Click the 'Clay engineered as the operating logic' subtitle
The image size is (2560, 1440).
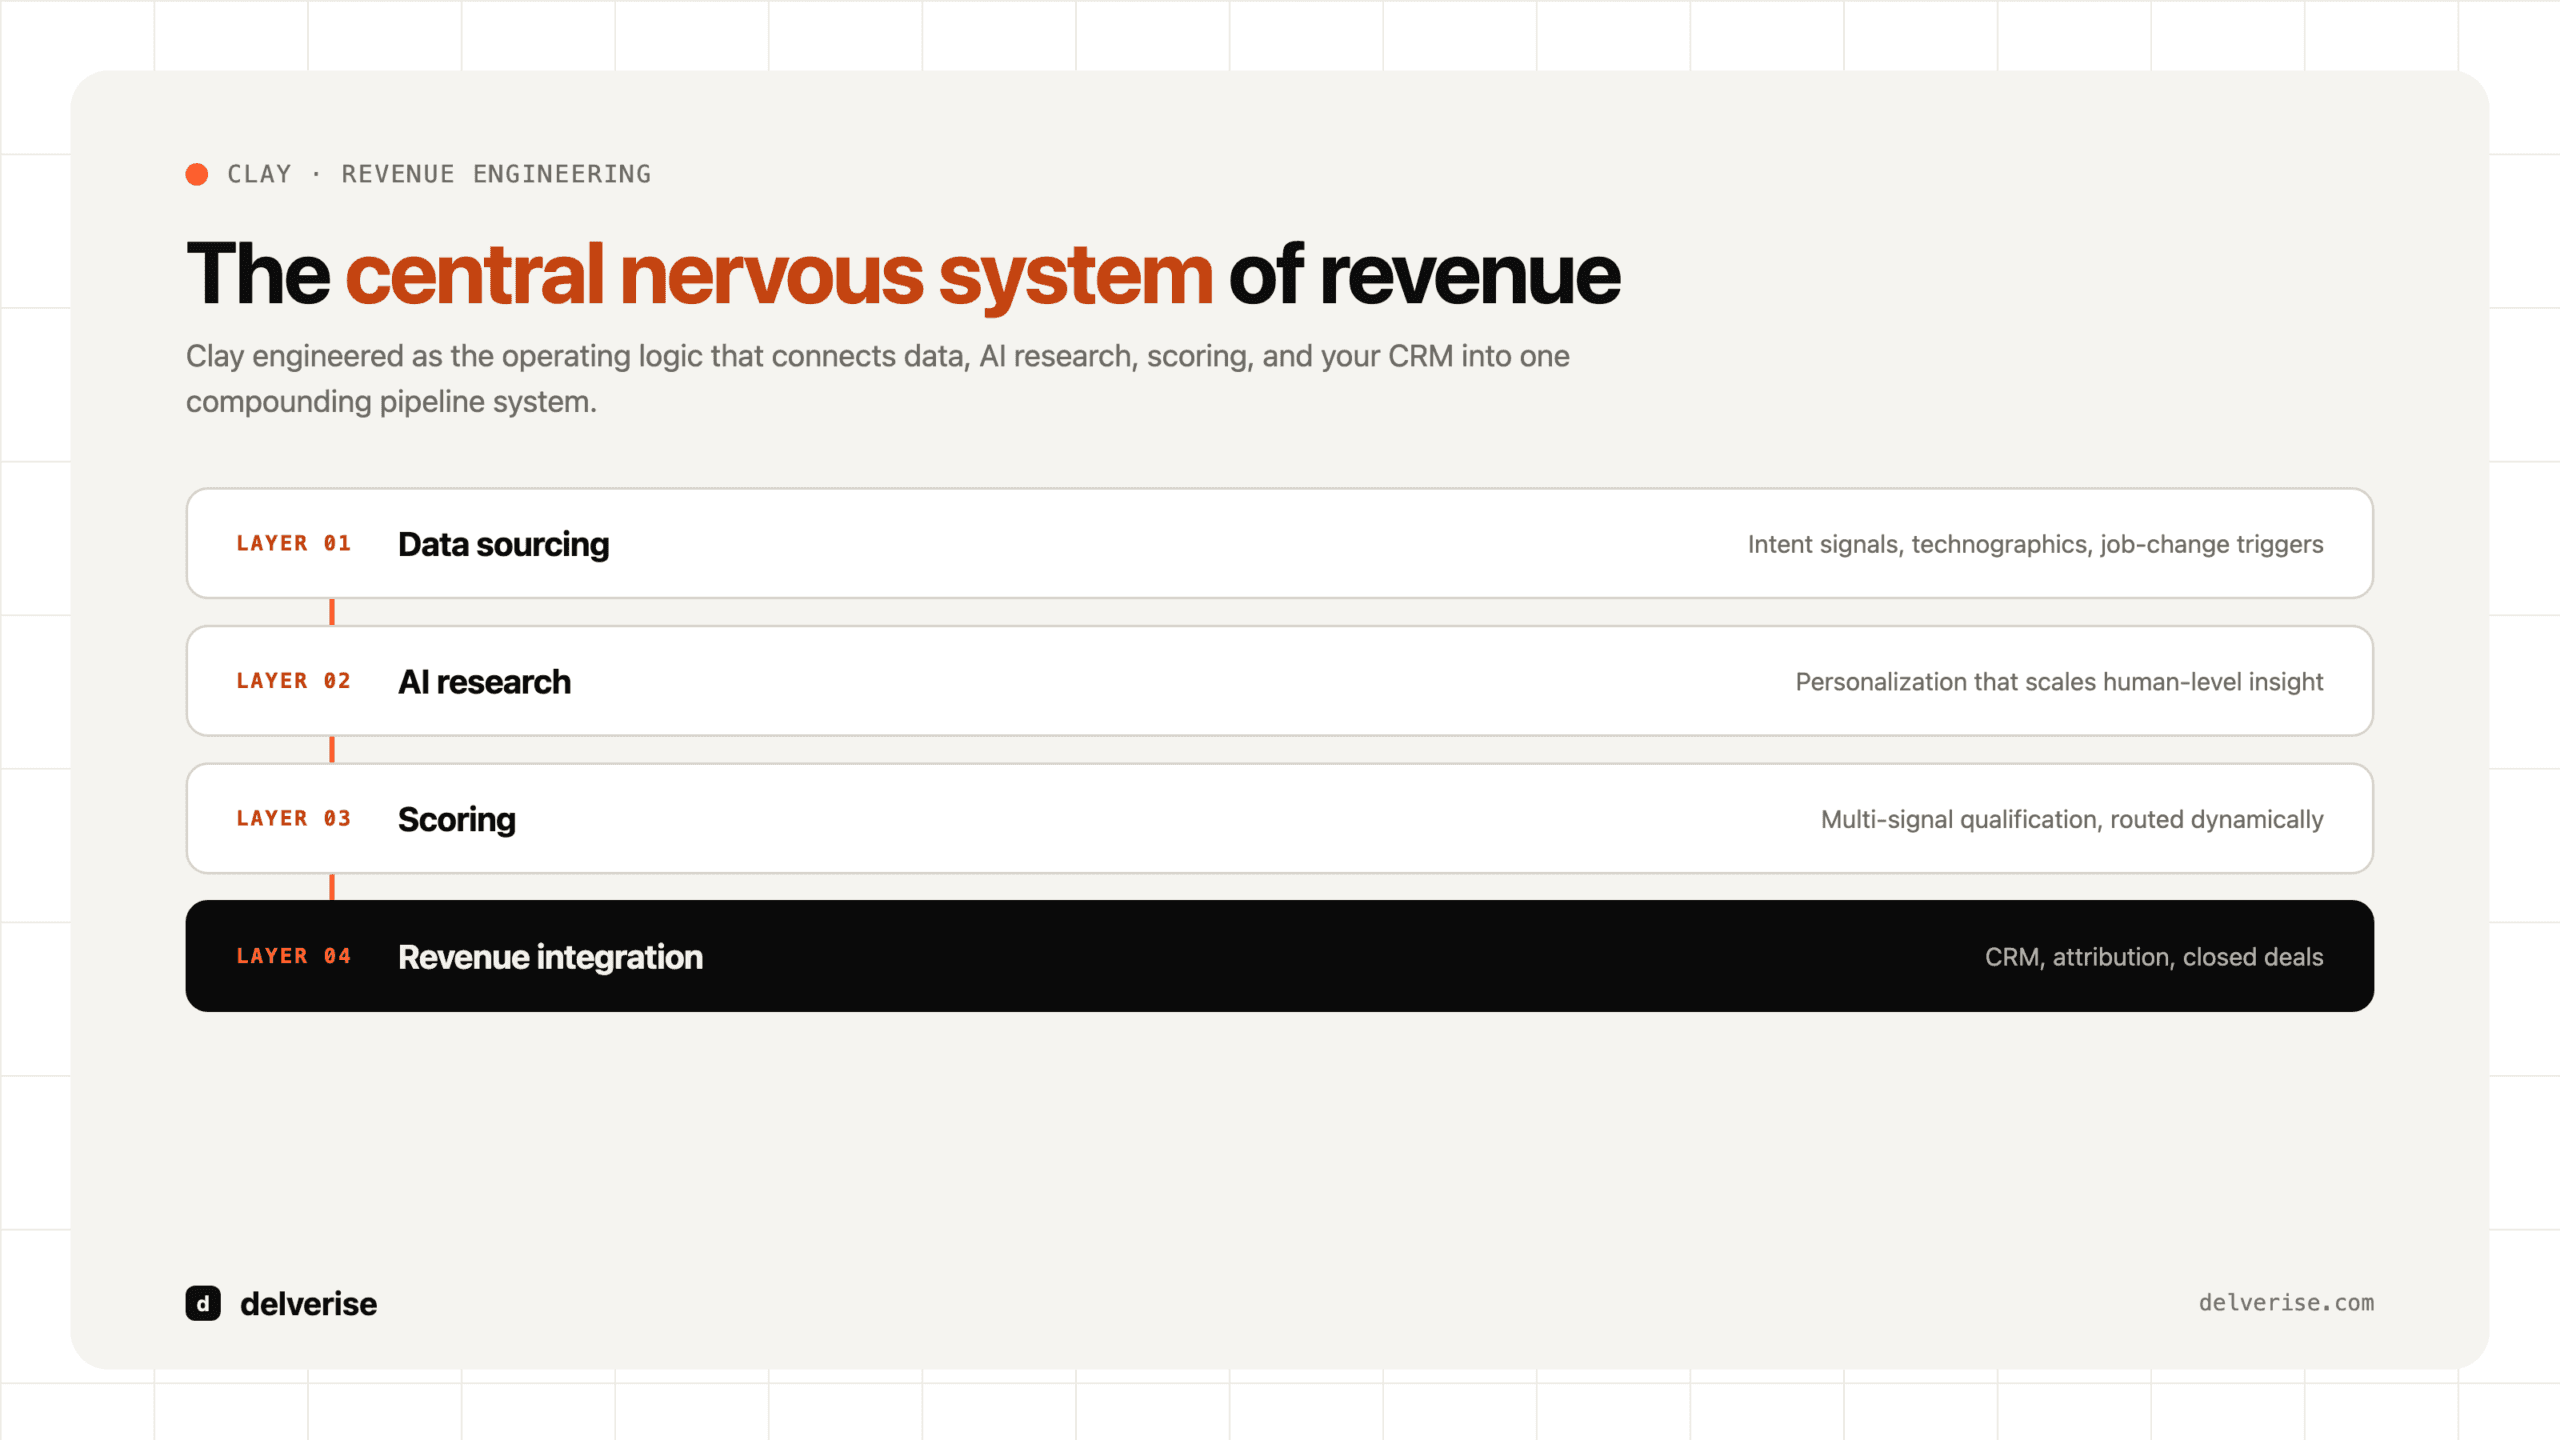coord(878,379)
